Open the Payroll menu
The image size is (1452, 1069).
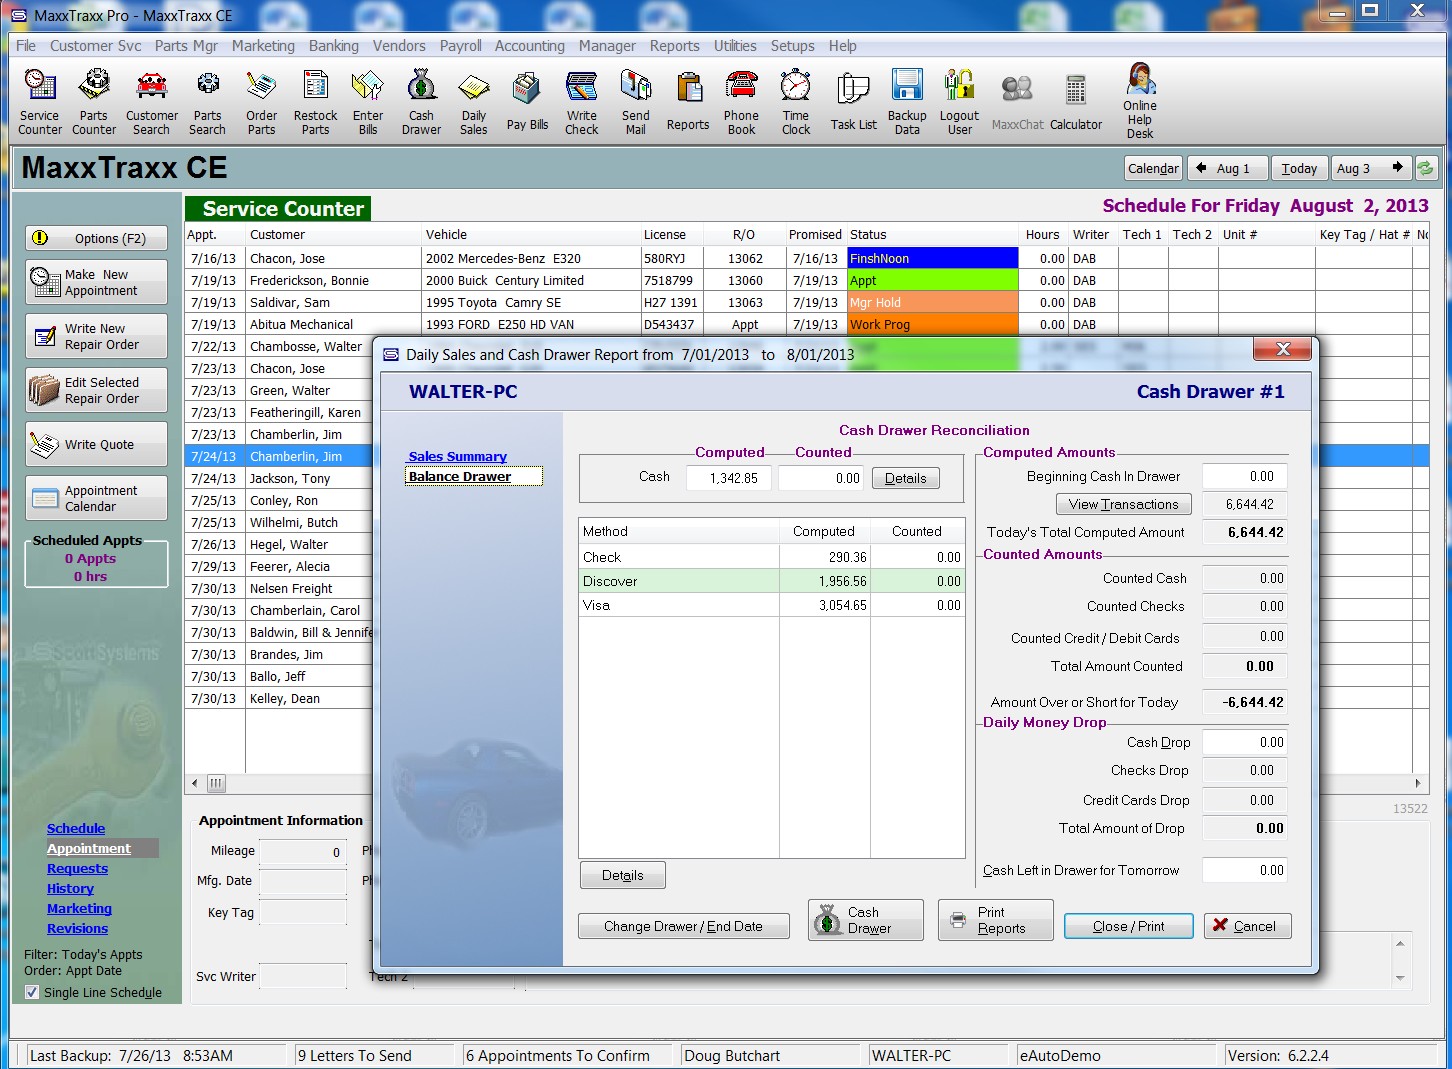point(460,46)
